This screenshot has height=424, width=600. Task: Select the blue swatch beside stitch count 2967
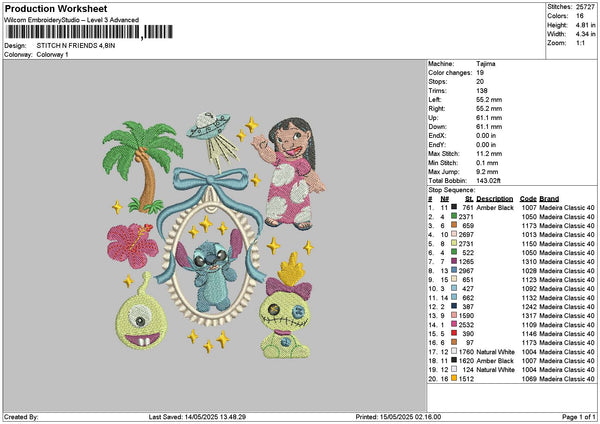(x=454, y=271)
